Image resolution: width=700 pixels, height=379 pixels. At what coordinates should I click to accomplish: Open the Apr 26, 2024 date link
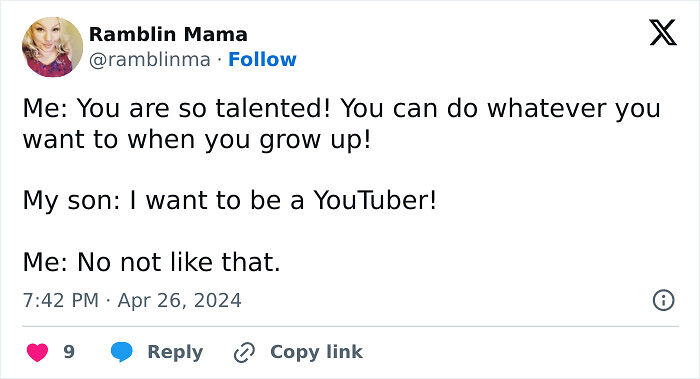[x=179, y=300]
